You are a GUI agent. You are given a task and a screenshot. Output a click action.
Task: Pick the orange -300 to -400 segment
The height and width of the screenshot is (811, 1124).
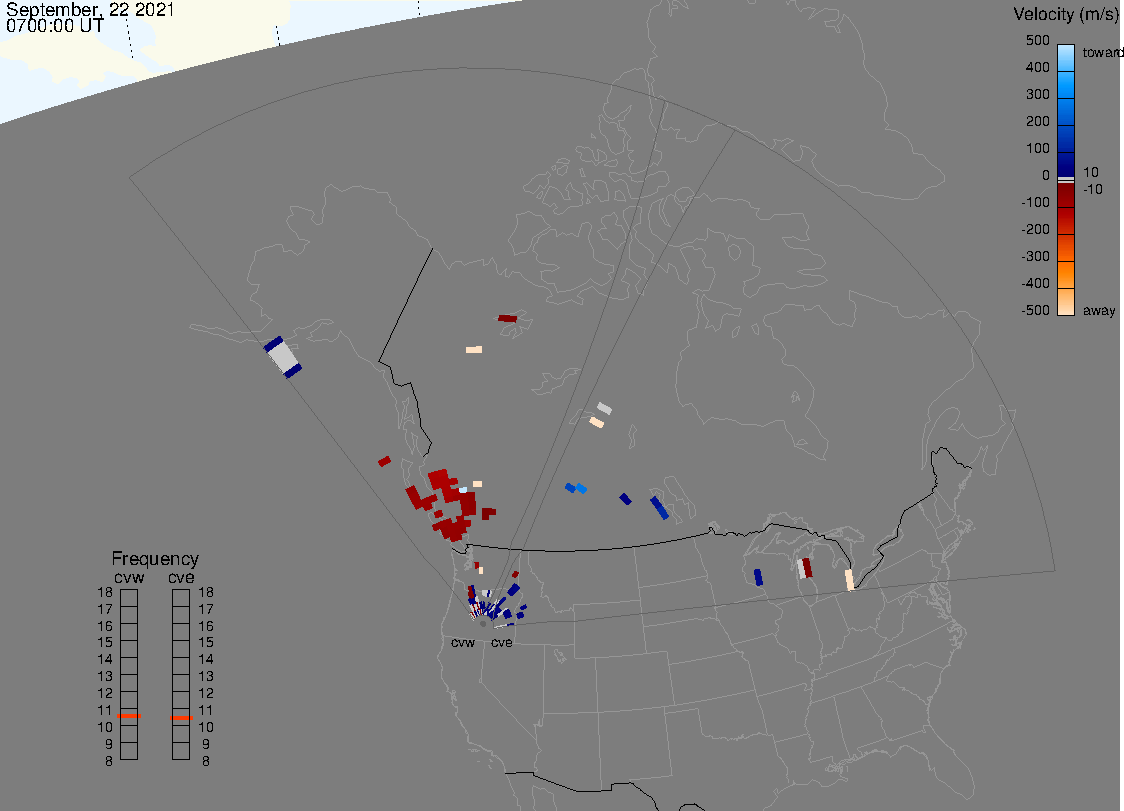1066,275
